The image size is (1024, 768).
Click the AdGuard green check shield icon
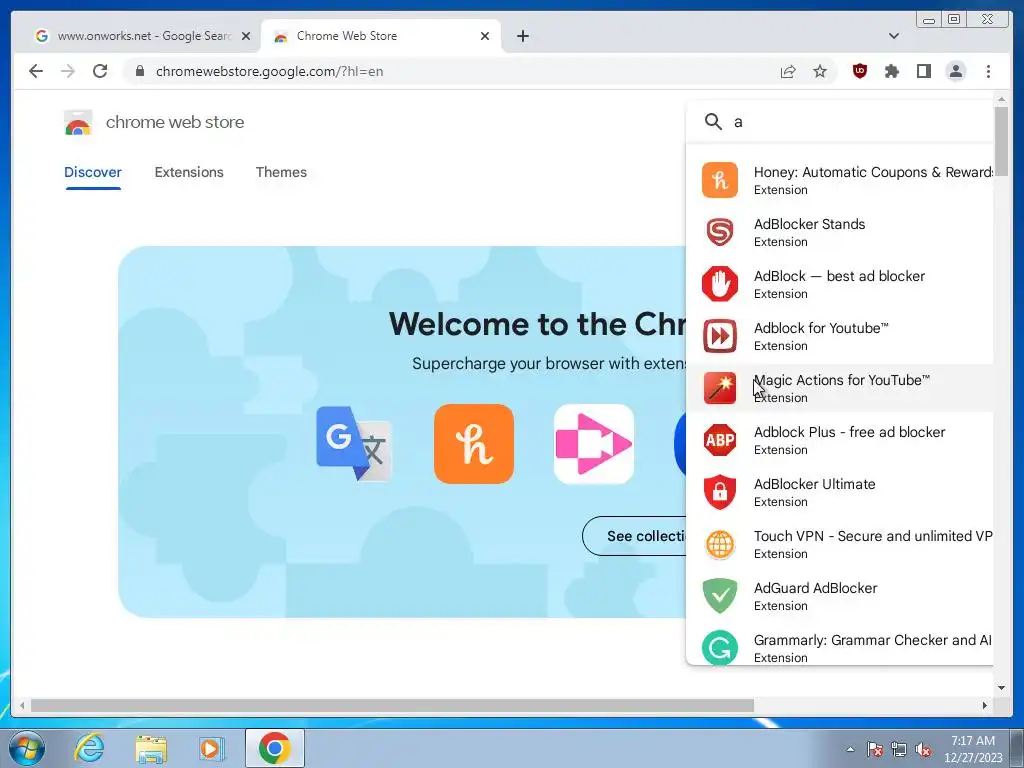[x=720, y=596]
